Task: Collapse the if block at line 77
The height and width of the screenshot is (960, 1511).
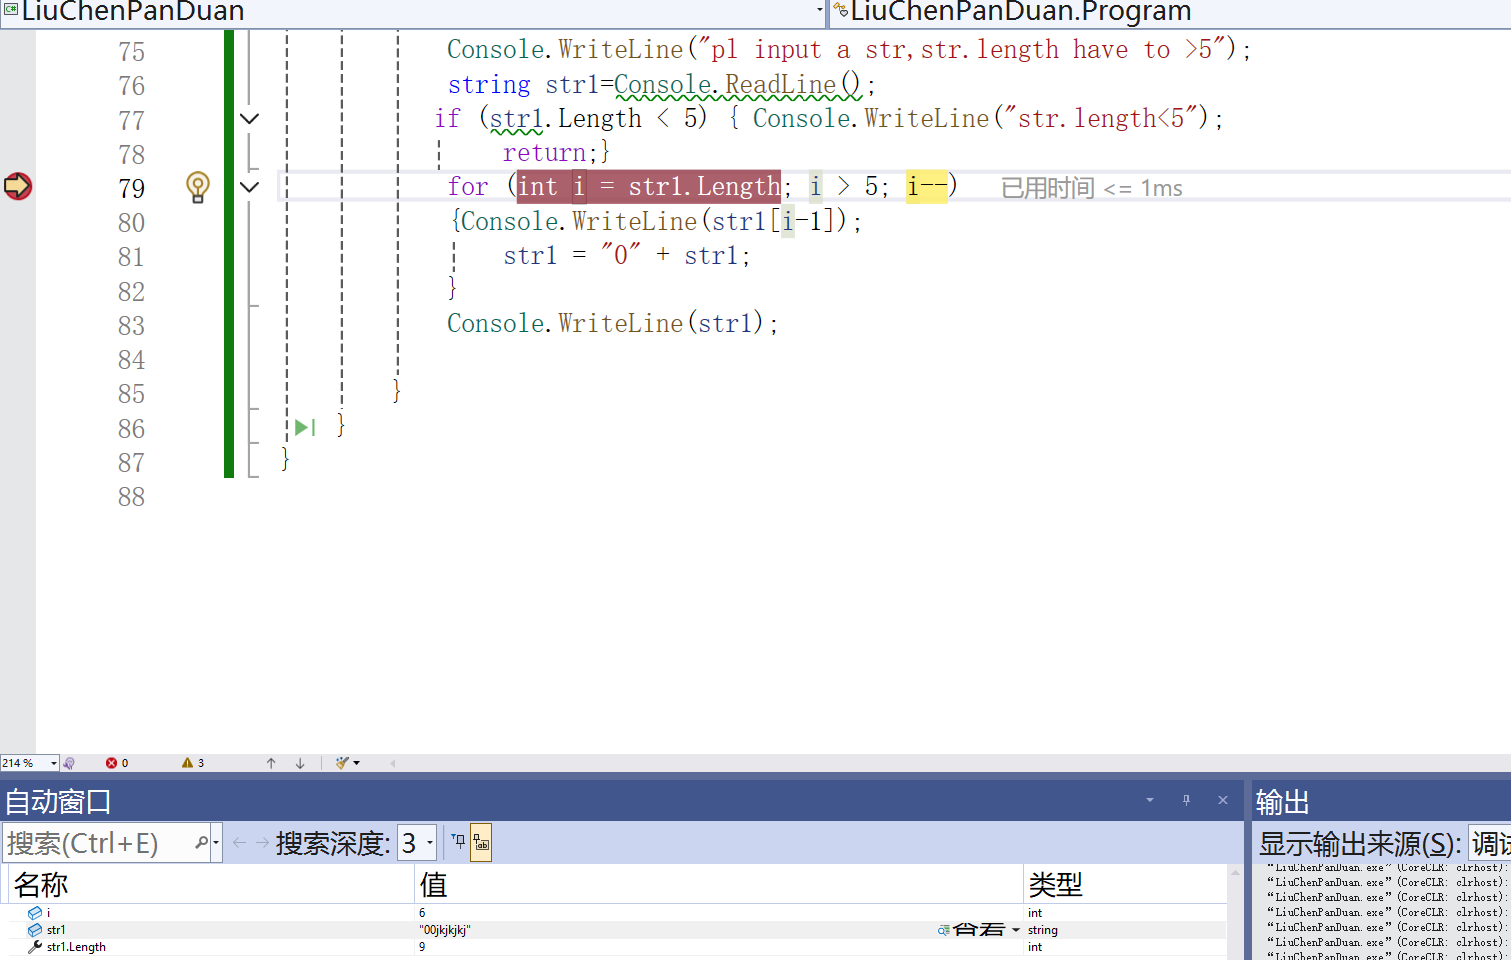Action: pos(250,119)
